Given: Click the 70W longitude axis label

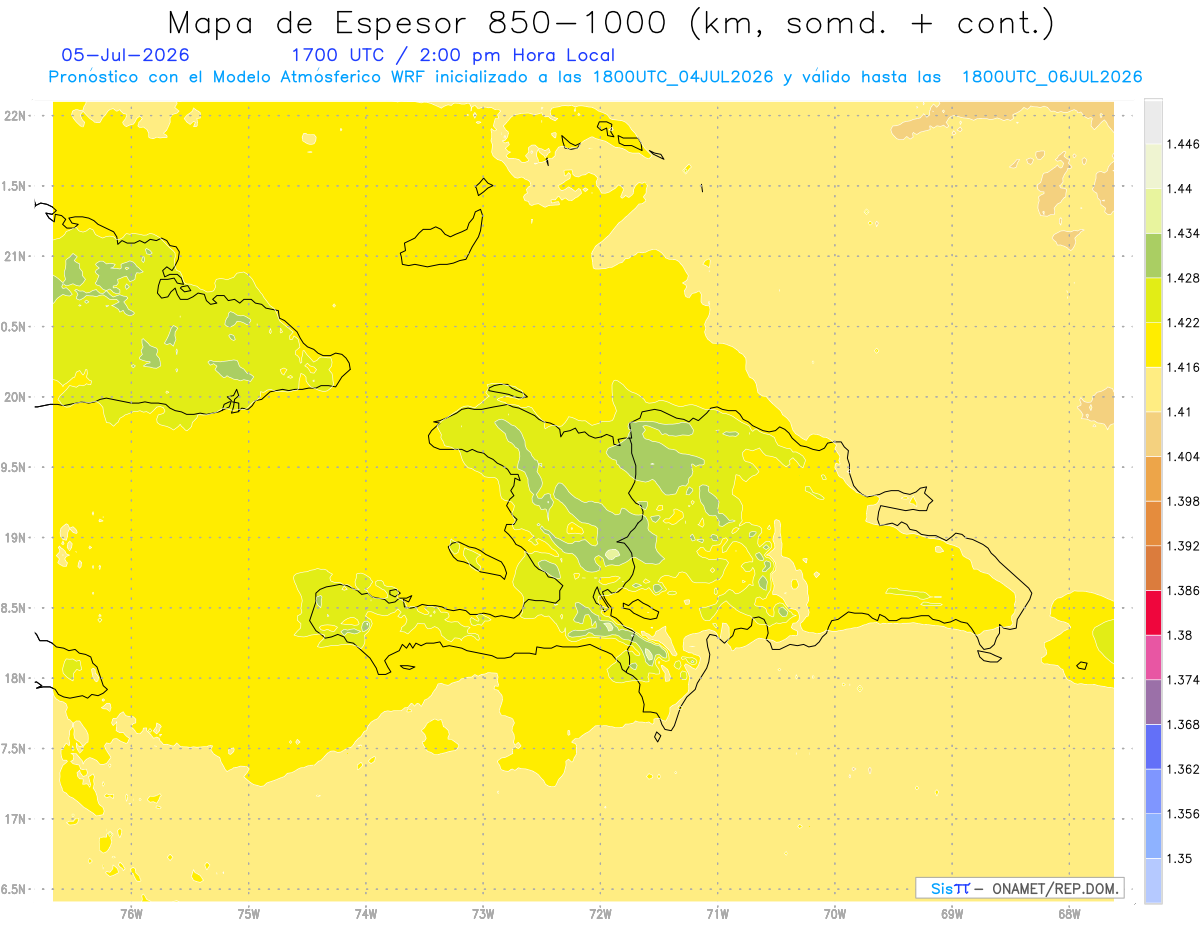Looking at the screenshot, I should click(x=834, y=914).
